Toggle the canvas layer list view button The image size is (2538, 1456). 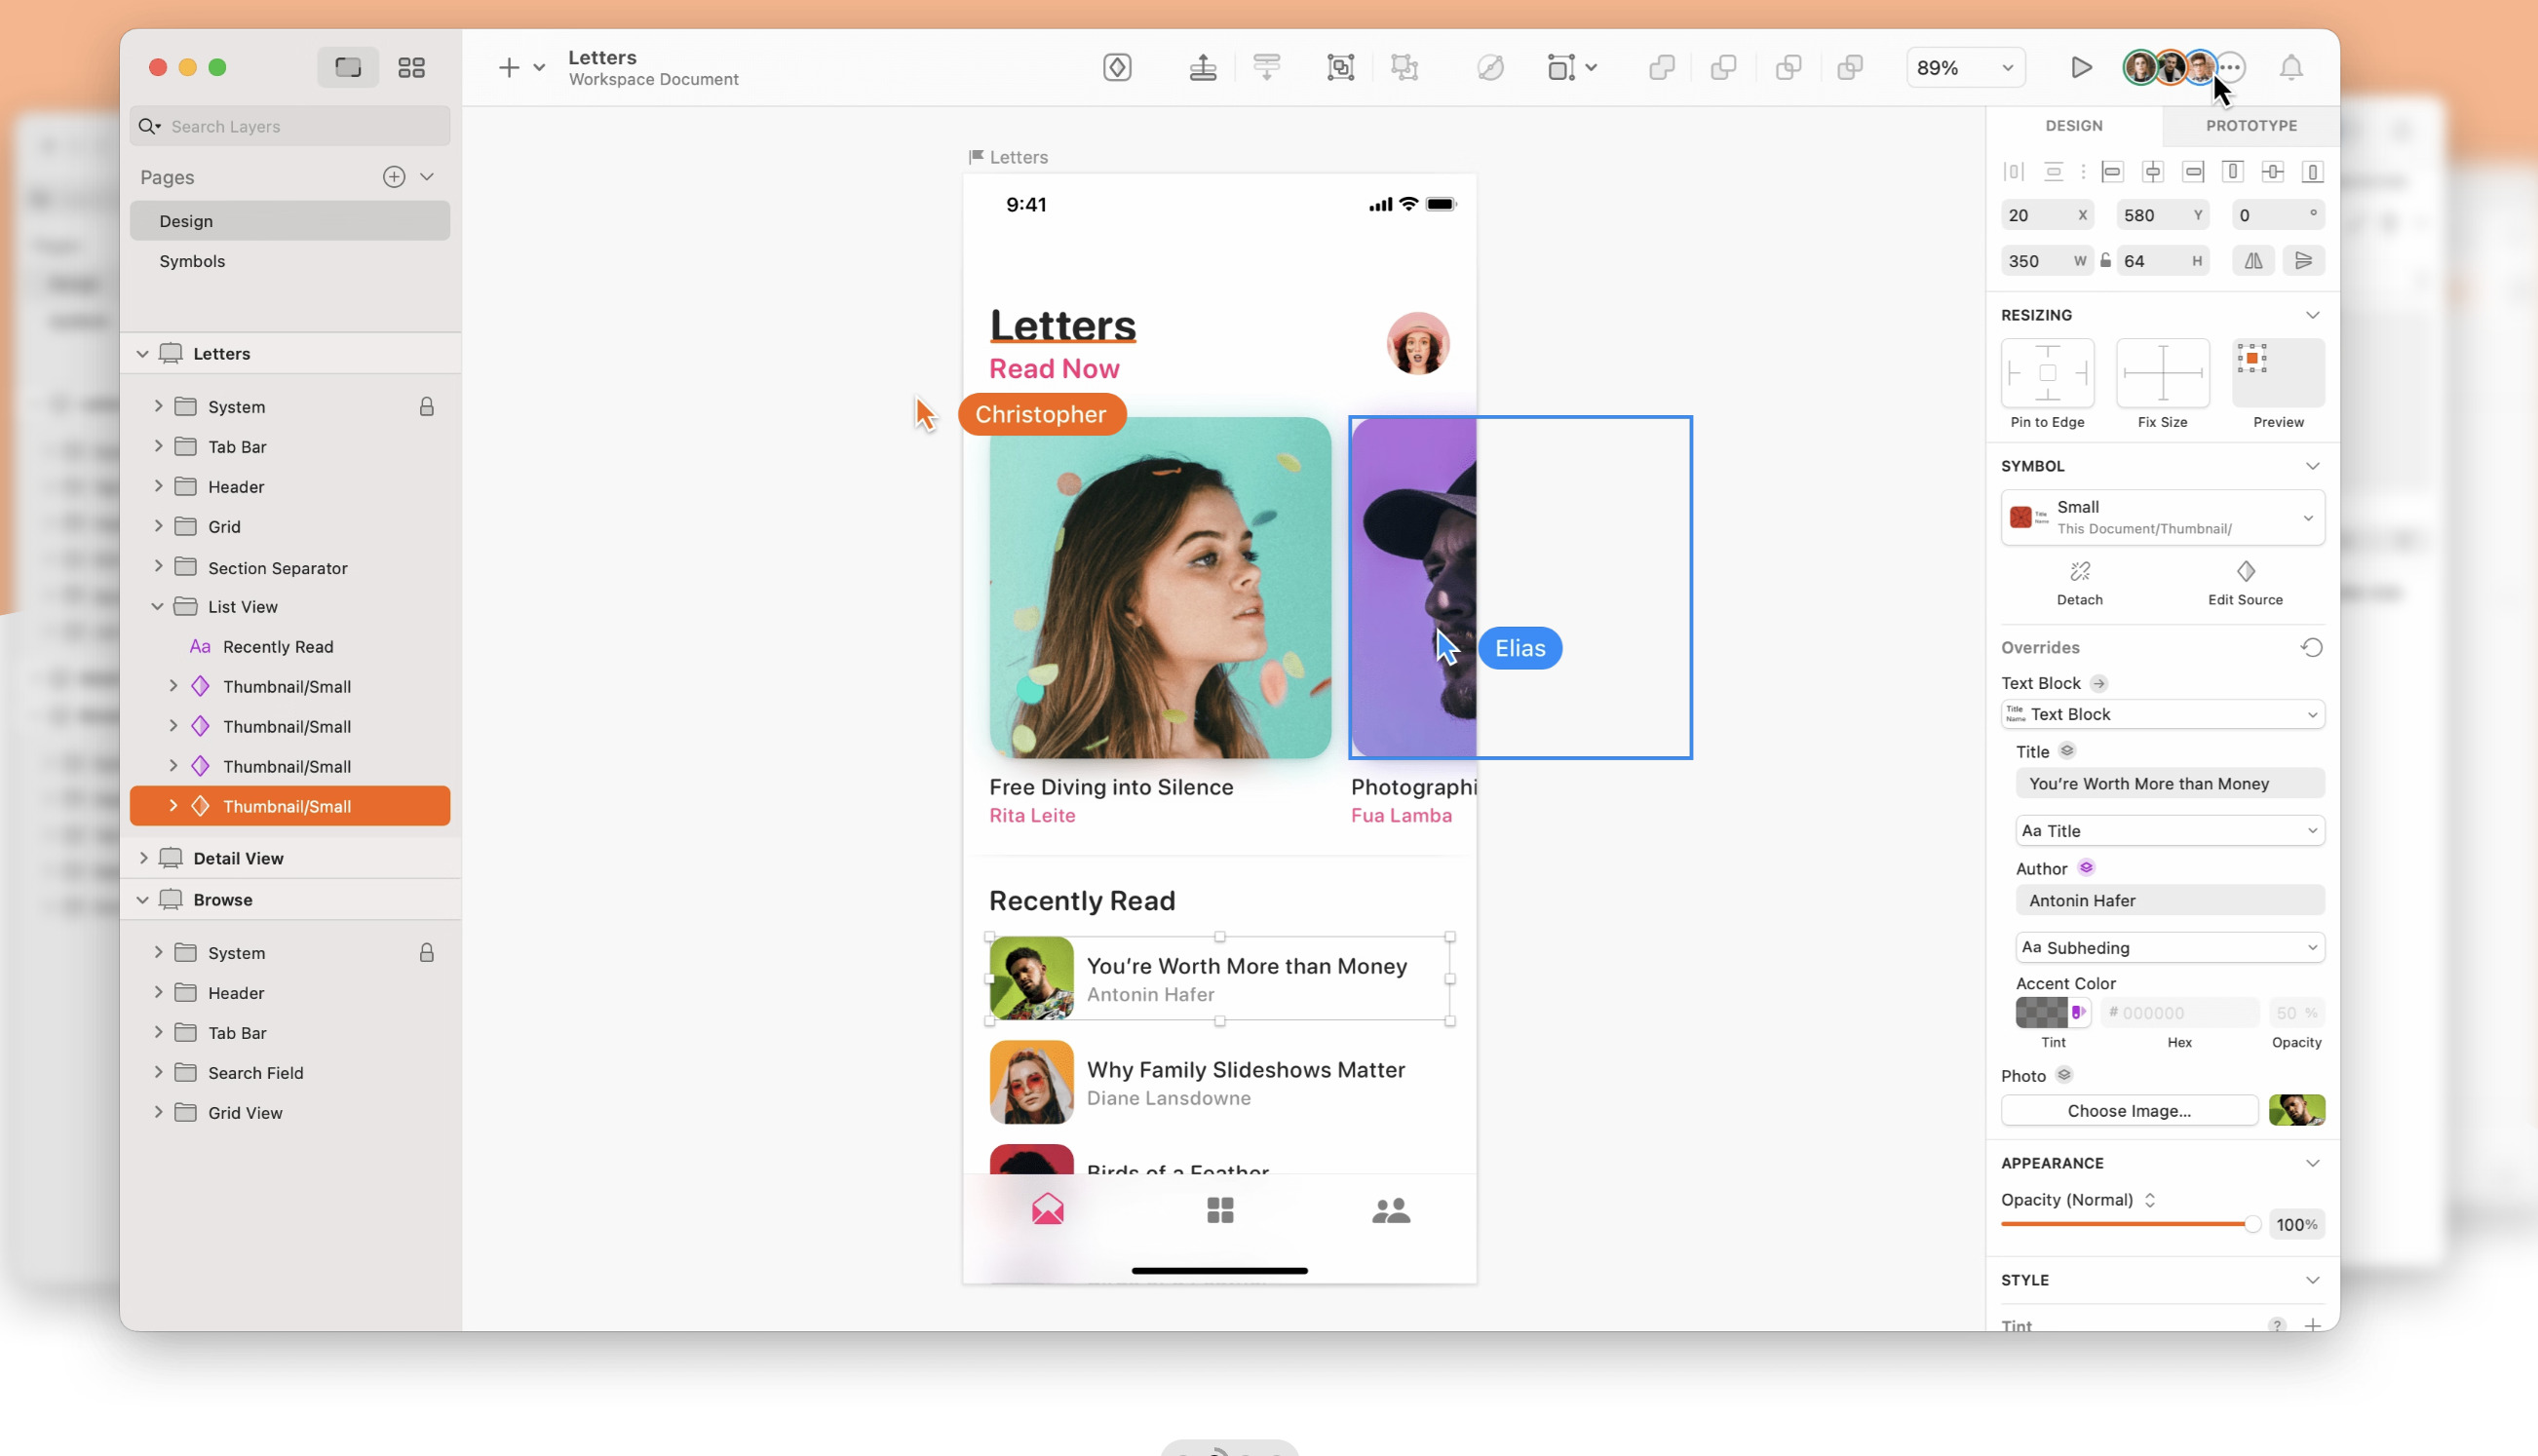point(348,67)
